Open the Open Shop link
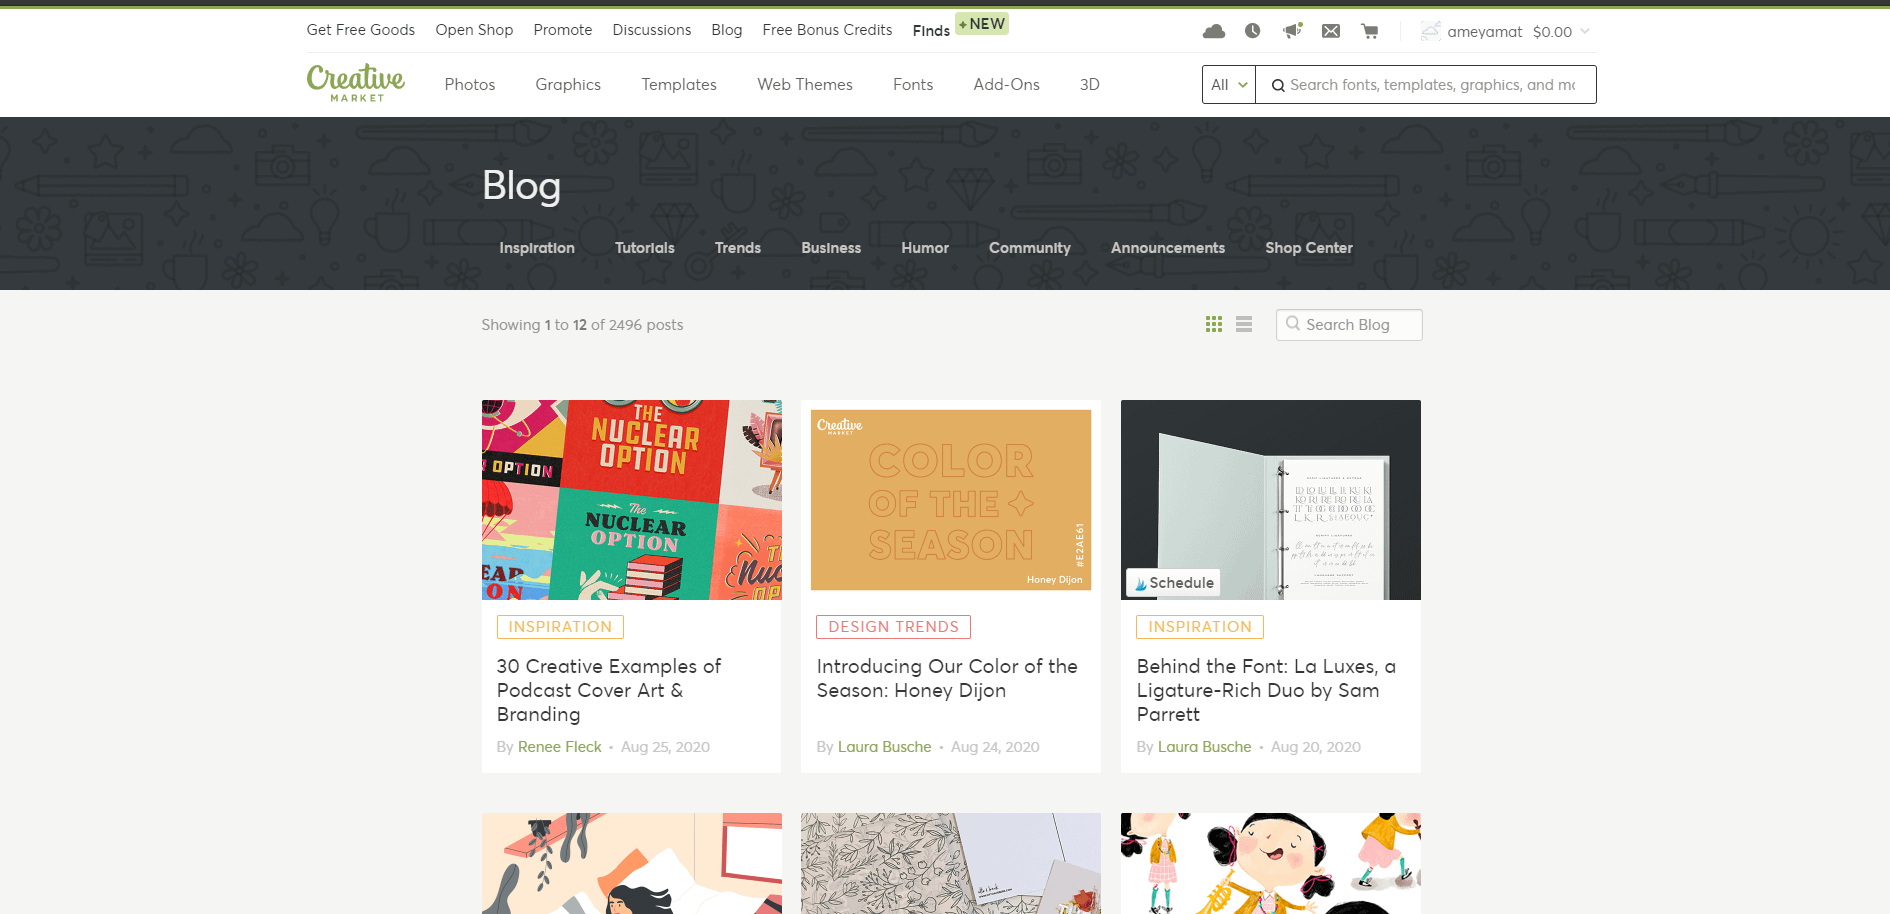 click(x=474, y=30)
